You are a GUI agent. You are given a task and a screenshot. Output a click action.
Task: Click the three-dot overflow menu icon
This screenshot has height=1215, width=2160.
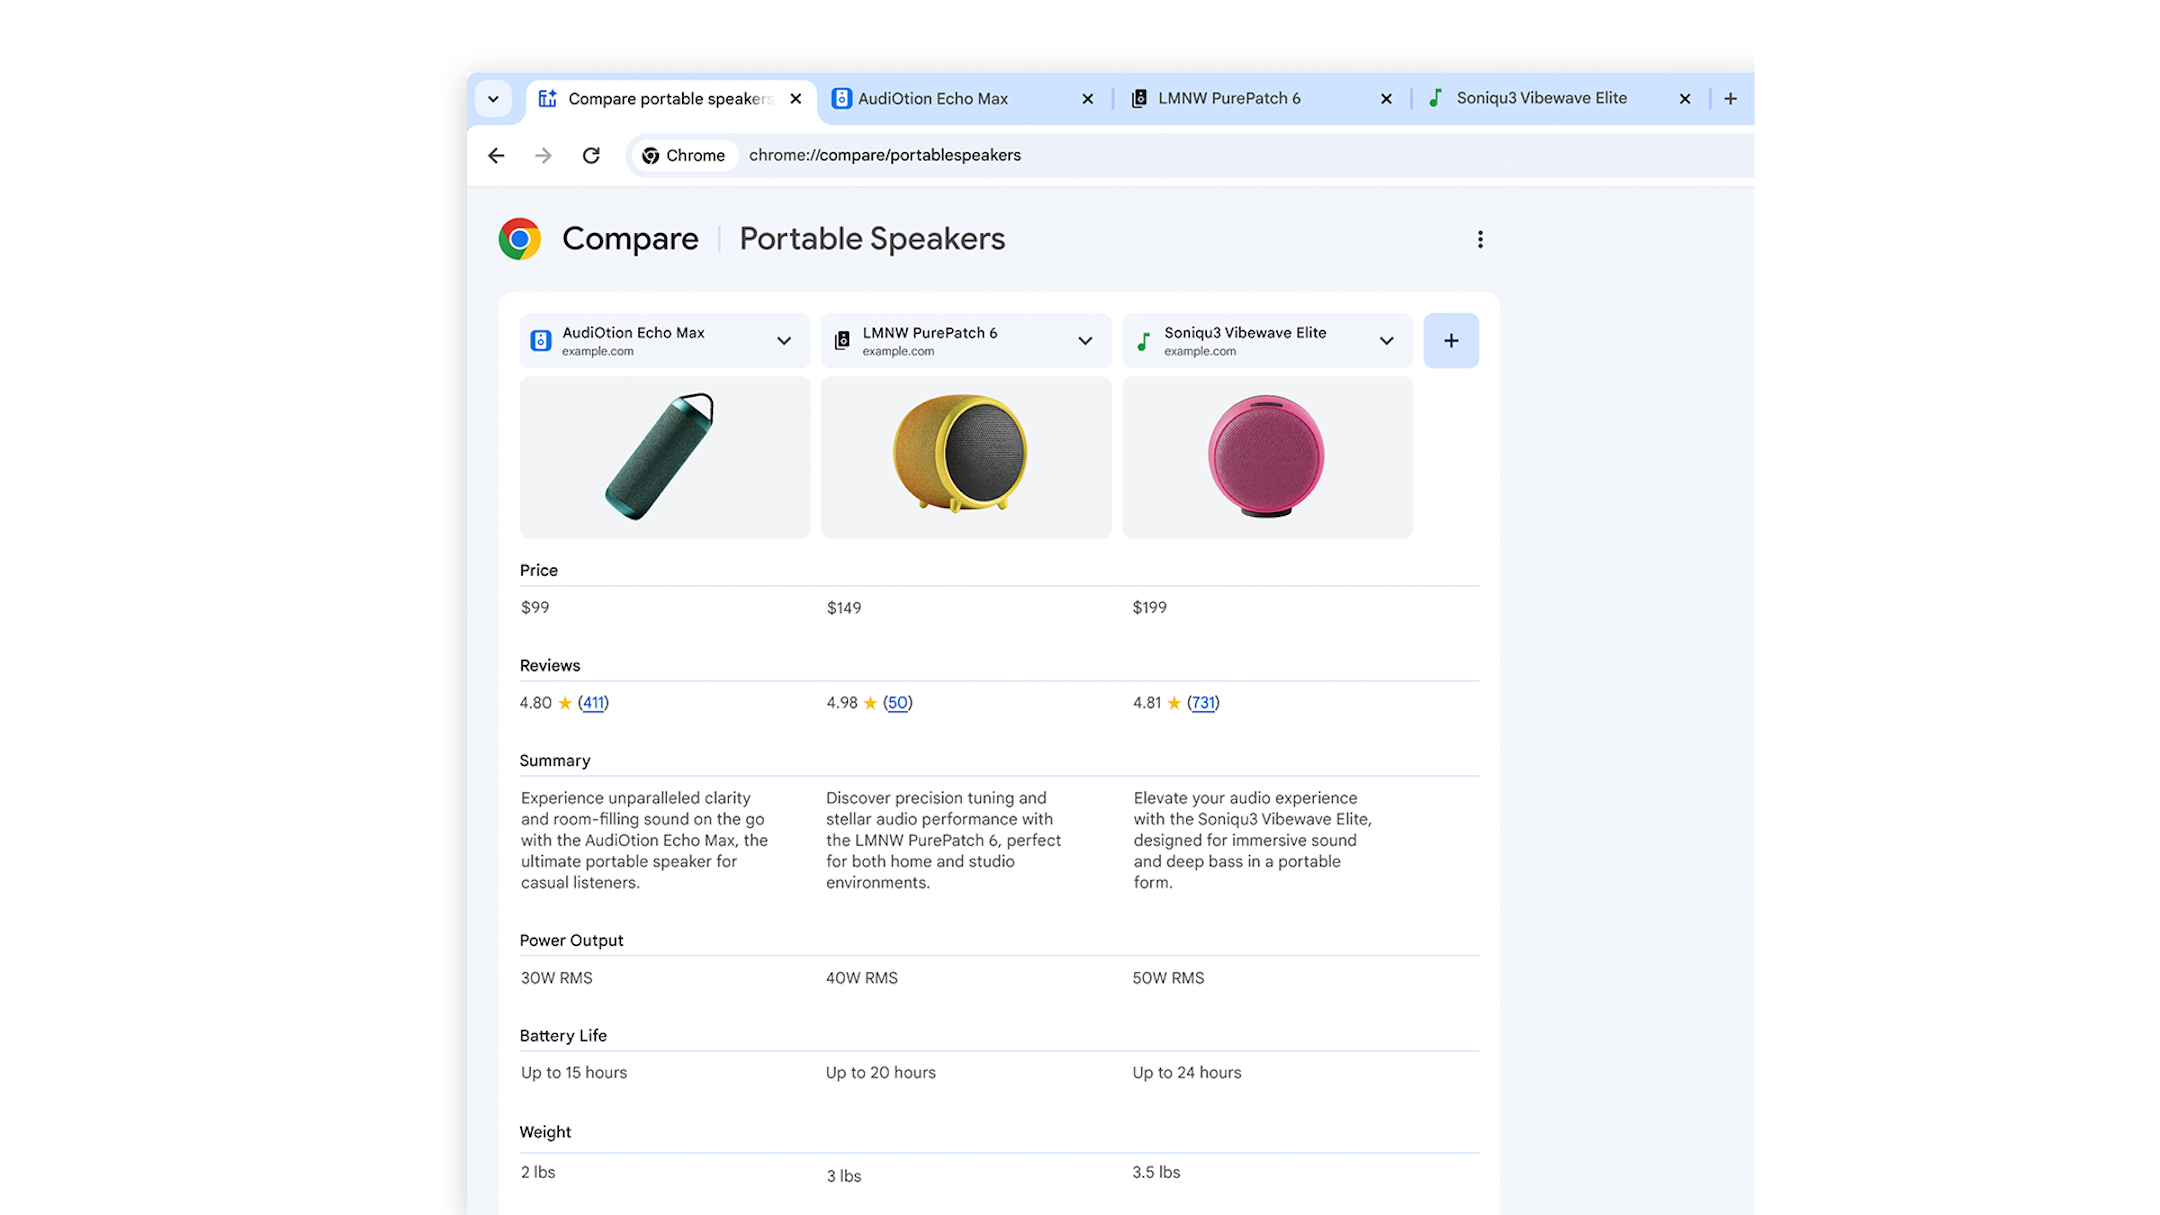[1481, 239]
